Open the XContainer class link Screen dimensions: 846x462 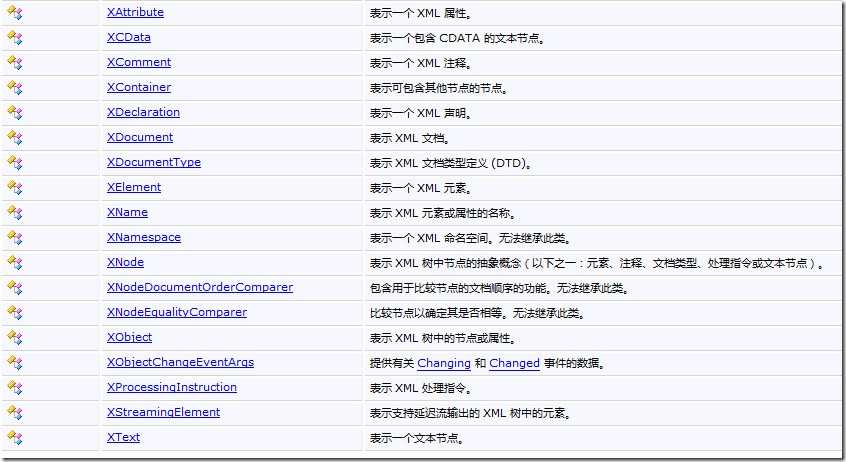139,87
